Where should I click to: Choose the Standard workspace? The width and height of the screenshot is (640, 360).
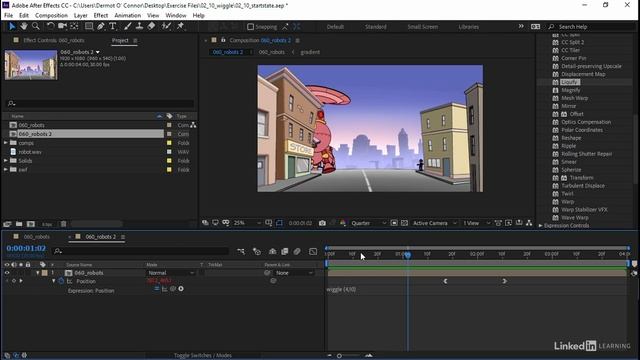point(376,27)
